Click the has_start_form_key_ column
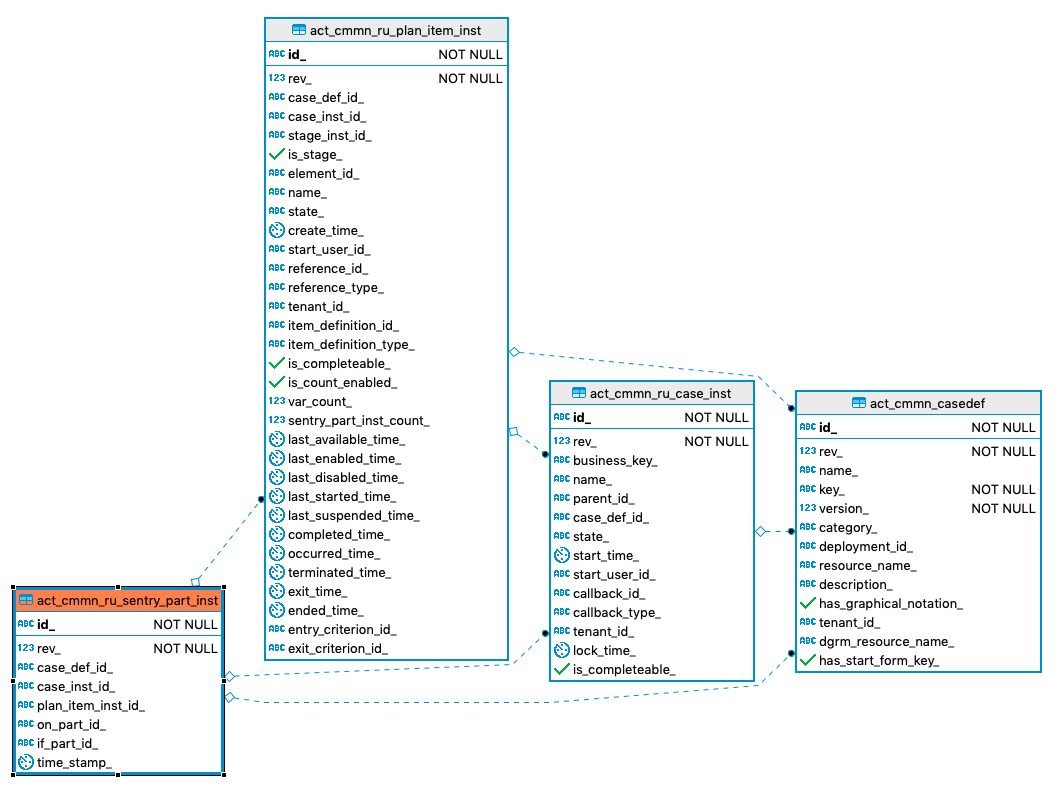This screenshot has width=1064, height=795. click(879, 661)
